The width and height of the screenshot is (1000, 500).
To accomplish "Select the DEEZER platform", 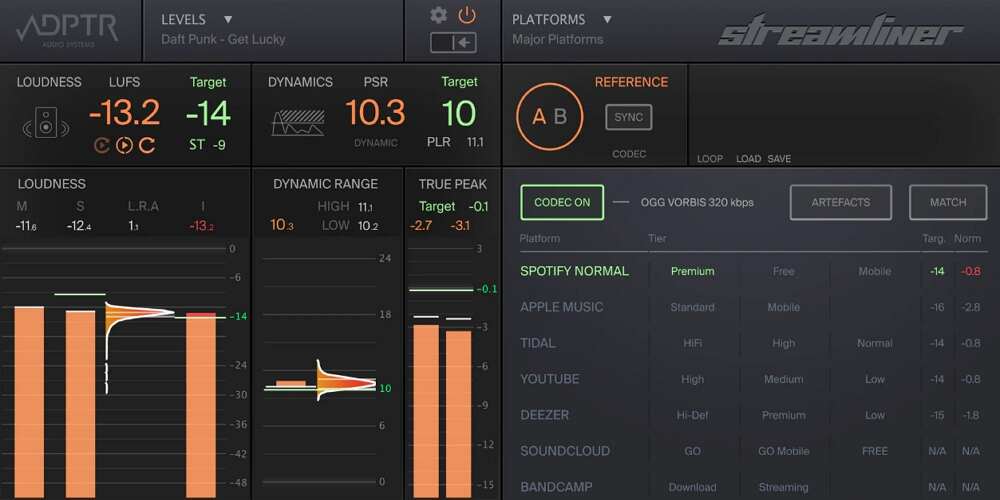I will tap(545, 415).
